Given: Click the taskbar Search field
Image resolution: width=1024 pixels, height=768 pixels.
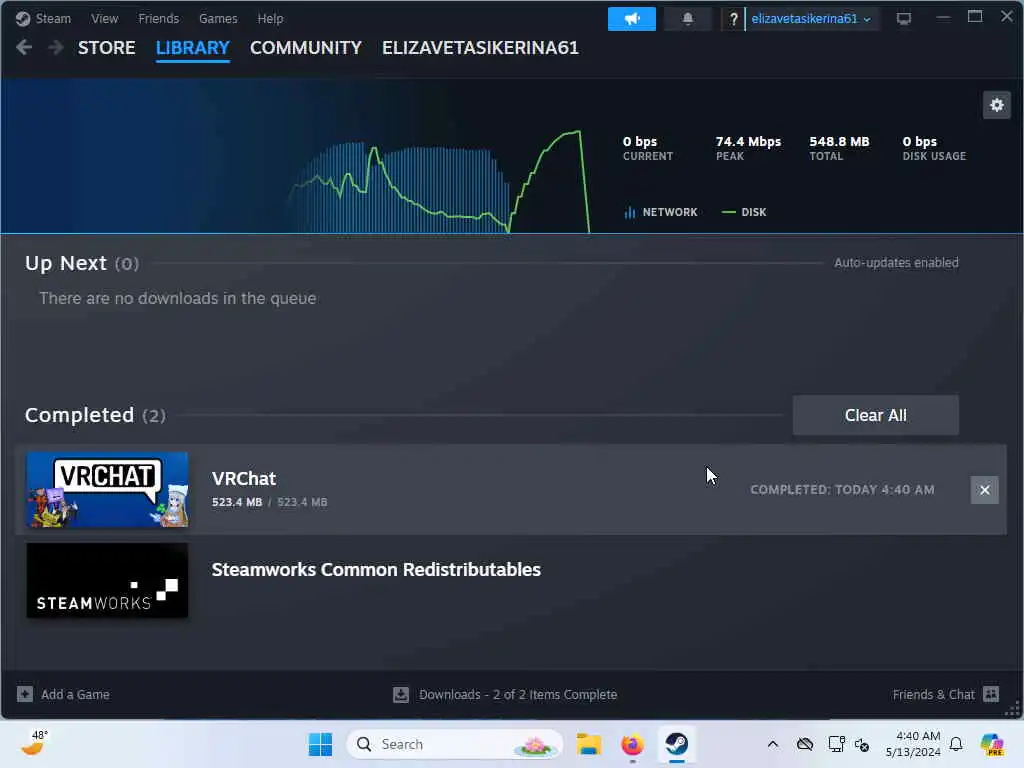Looking at the screenshot, I should [x=455, y=744].
